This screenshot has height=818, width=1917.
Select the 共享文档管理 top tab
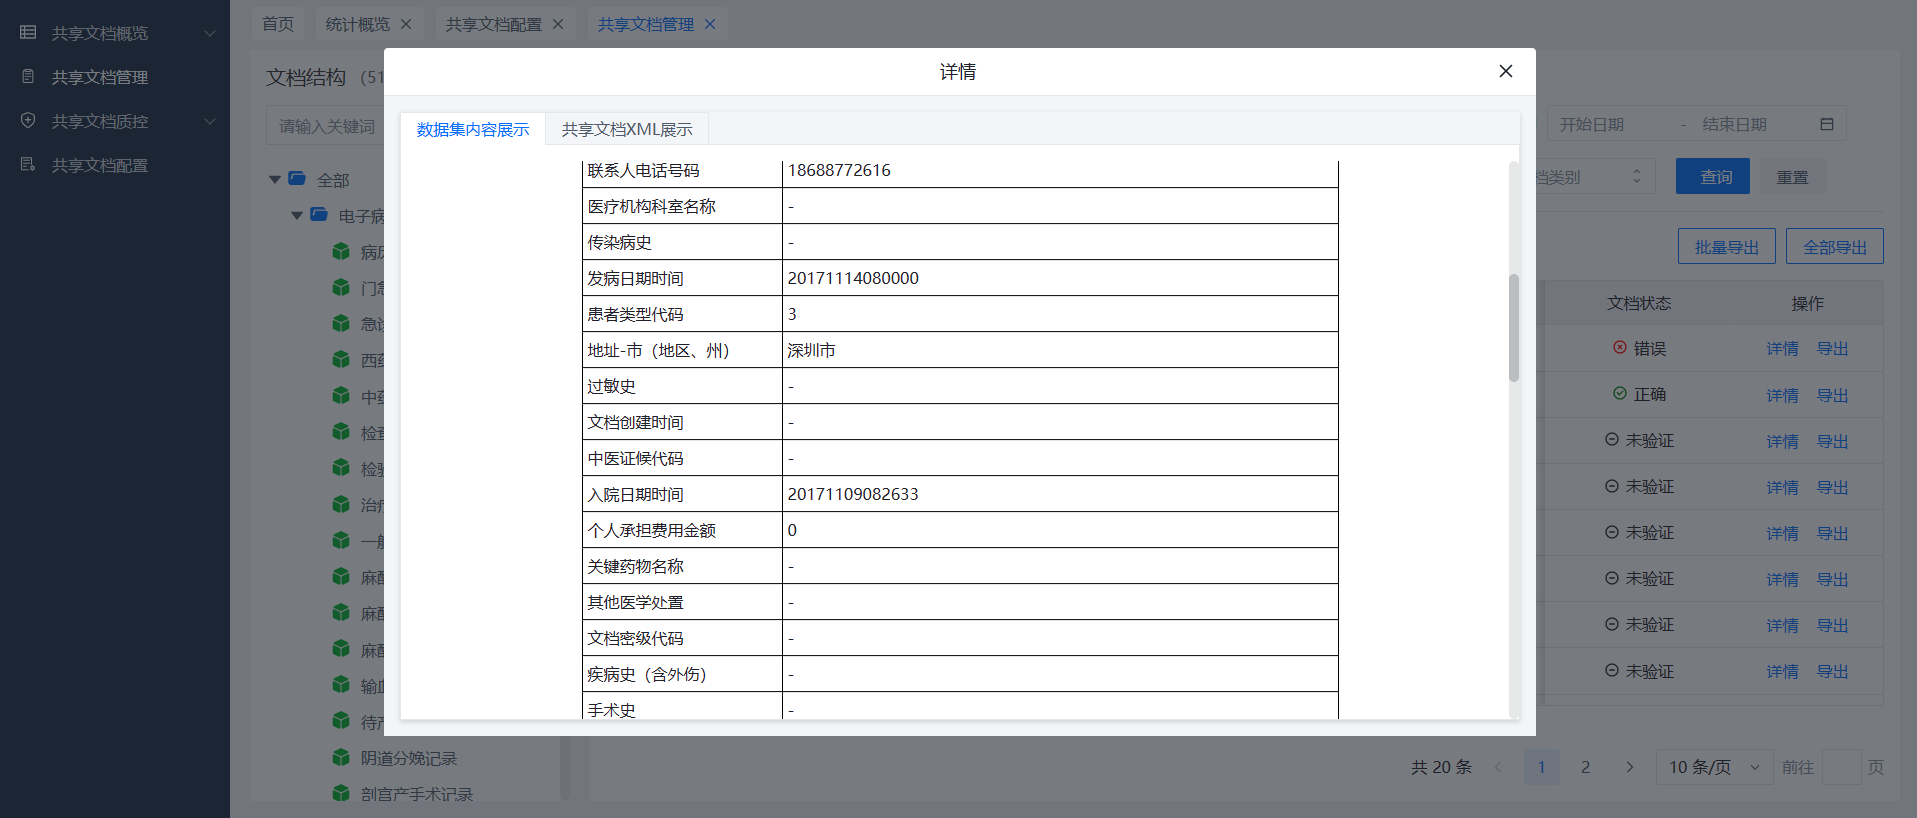point(645,24)
